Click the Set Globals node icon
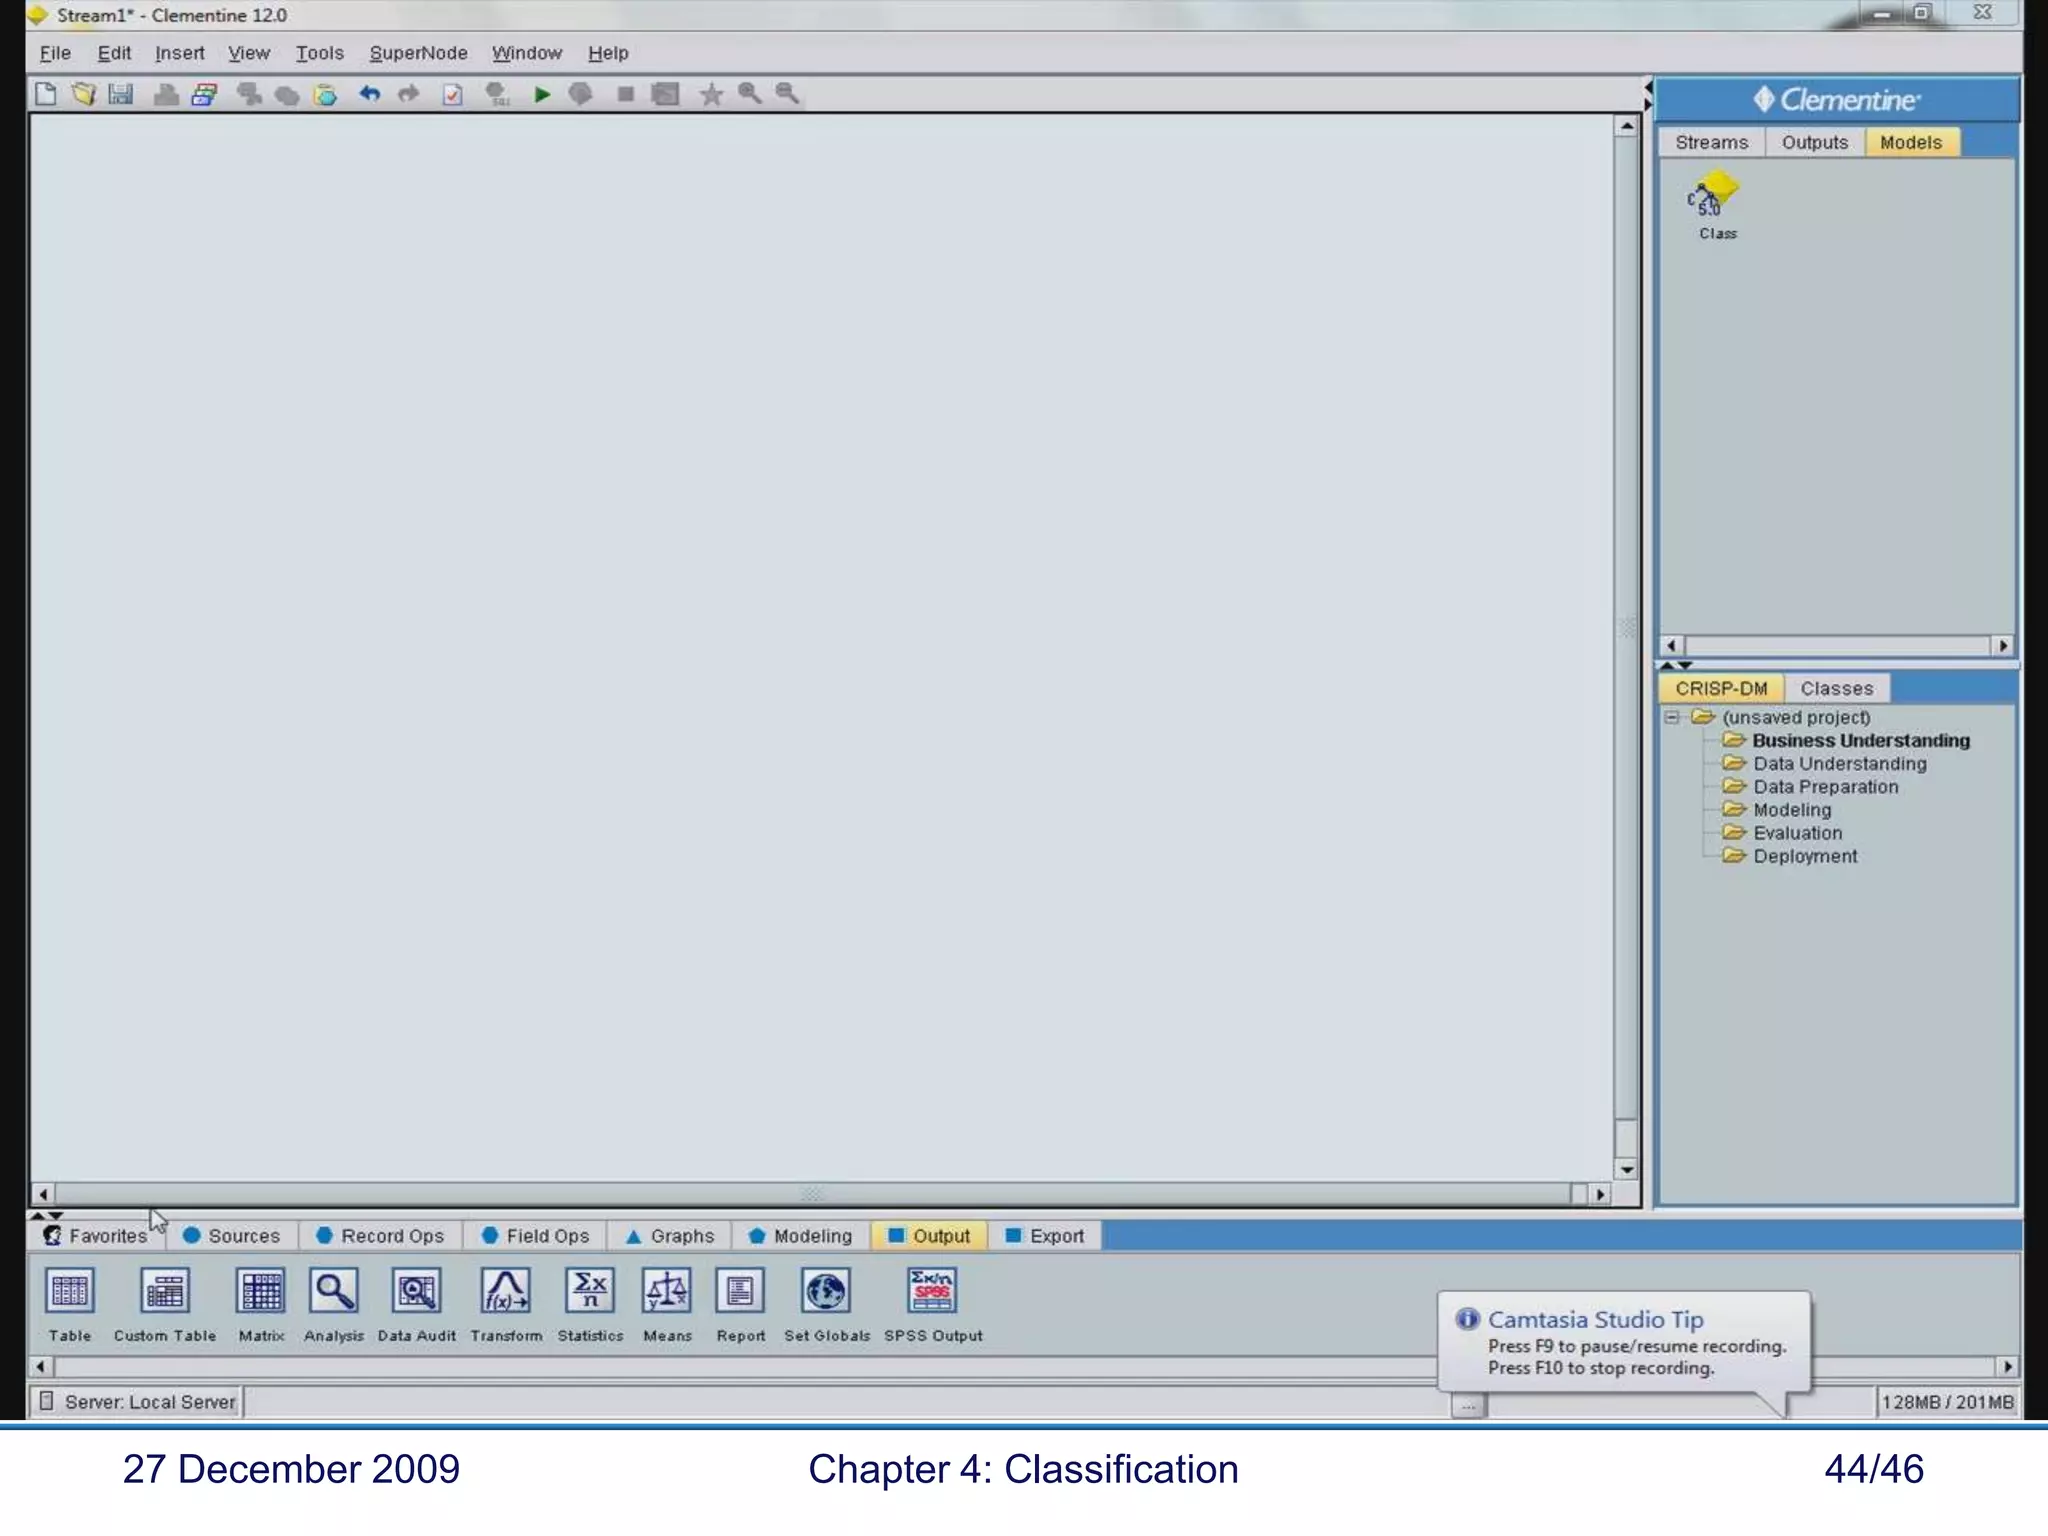This screenshot has width=2048, height=1536. click(x=826, y=1292)
